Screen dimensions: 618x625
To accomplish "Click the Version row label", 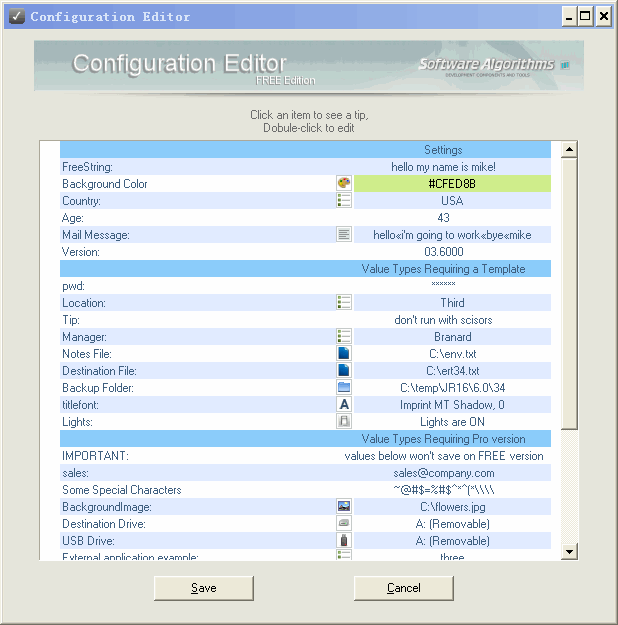I will pyautogui.click(x=81, y=252).
